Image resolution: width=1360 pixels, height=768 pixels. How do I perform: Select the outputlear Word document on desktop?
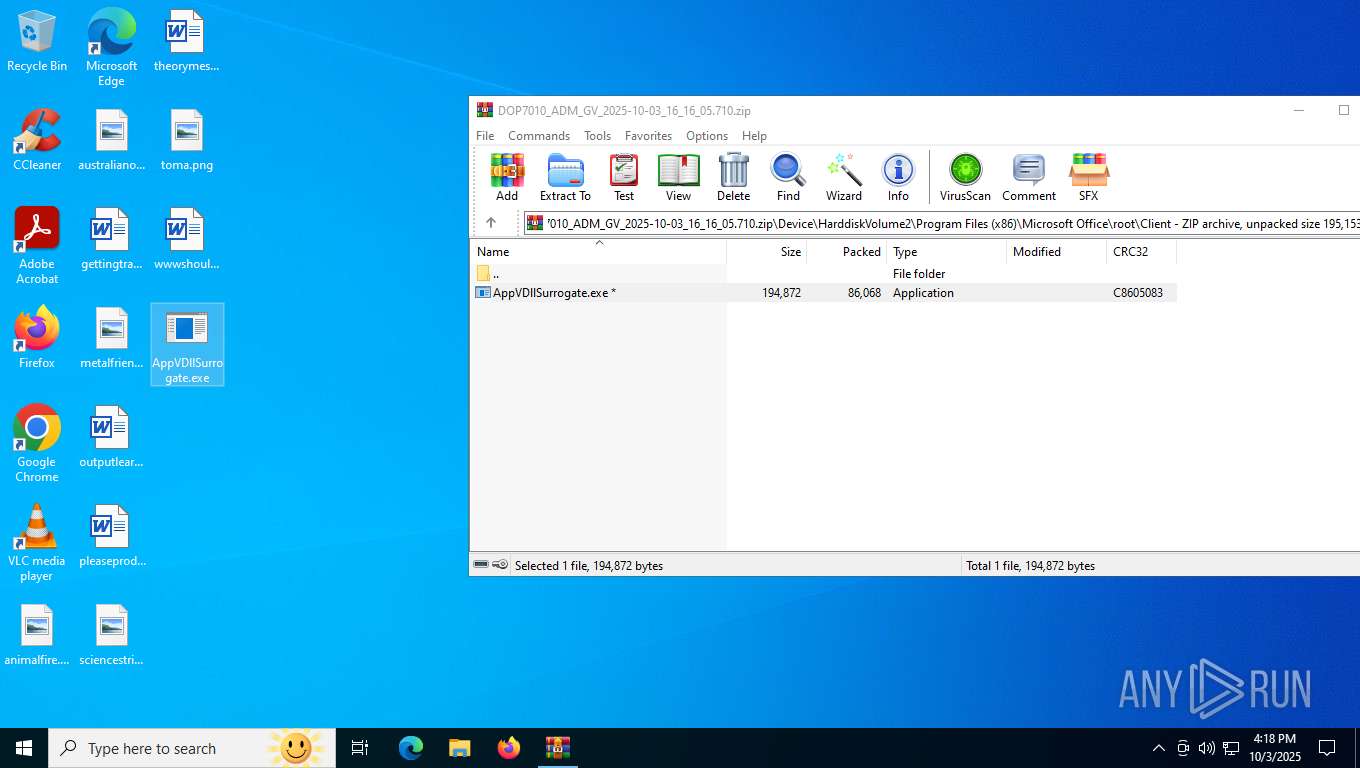[x=111, y=437]
